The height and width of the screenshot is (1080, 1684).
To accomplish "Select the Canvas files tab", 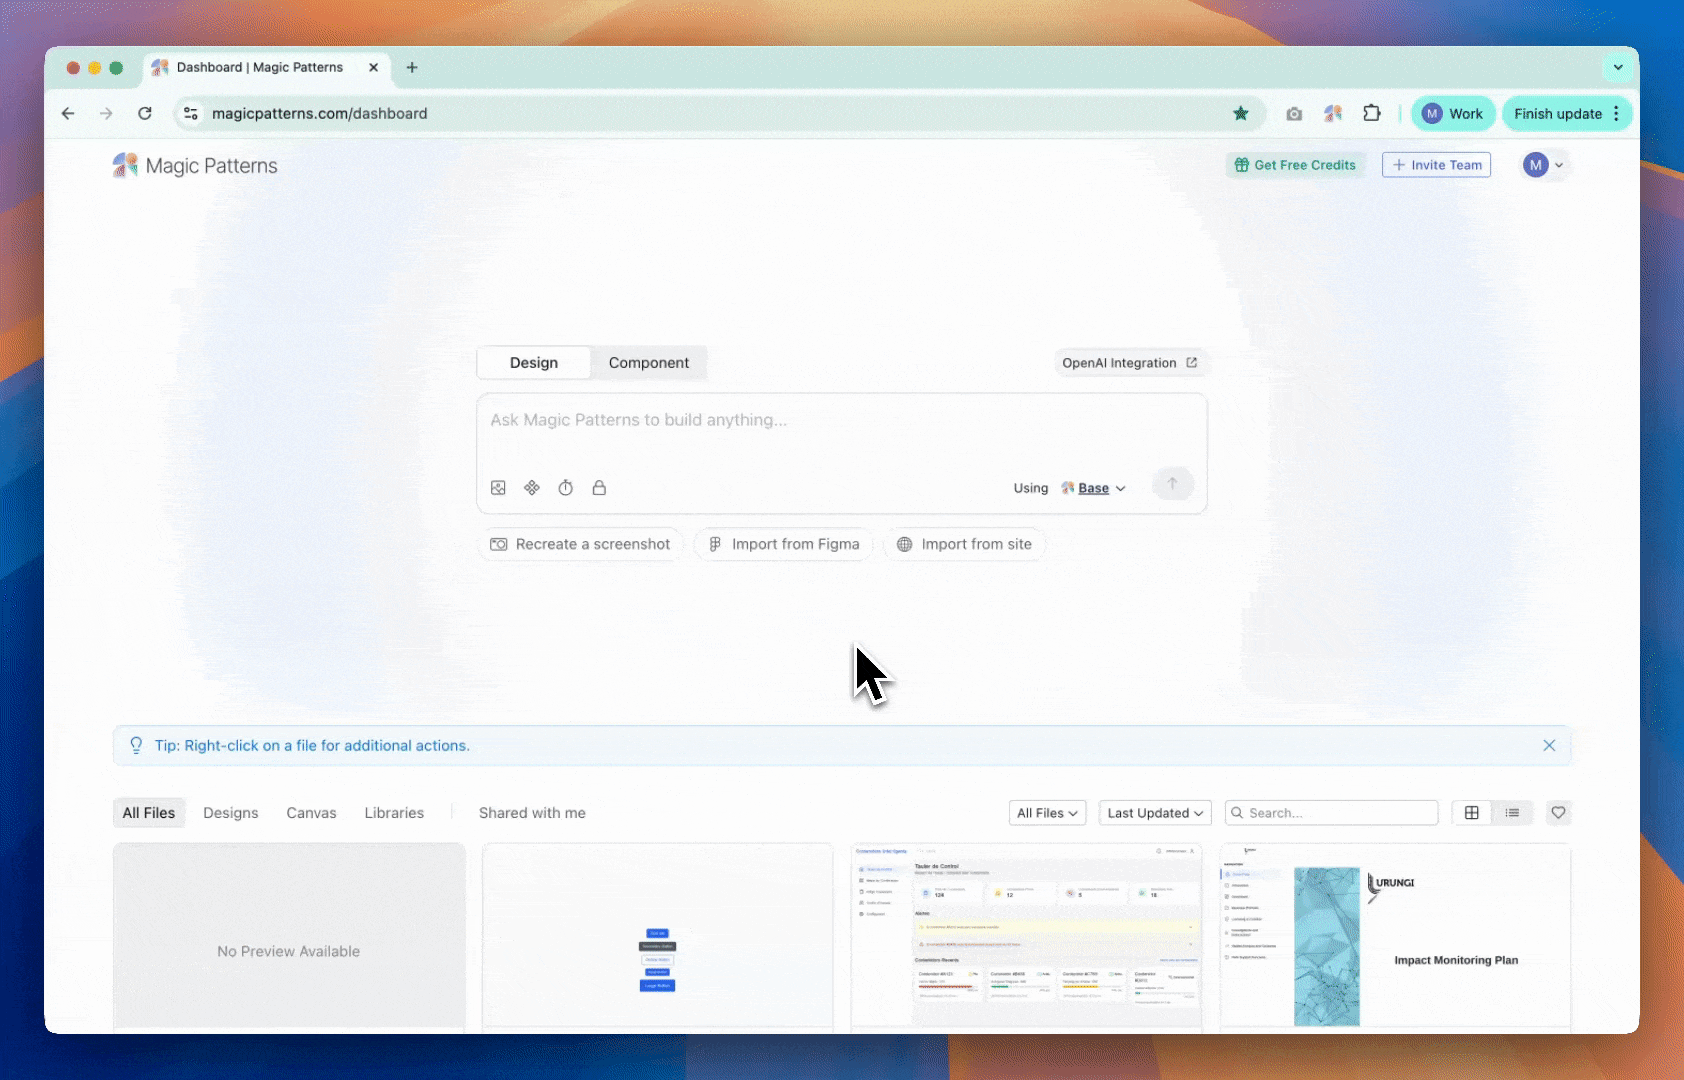I will pyautogui.click(x=311, y=813).
